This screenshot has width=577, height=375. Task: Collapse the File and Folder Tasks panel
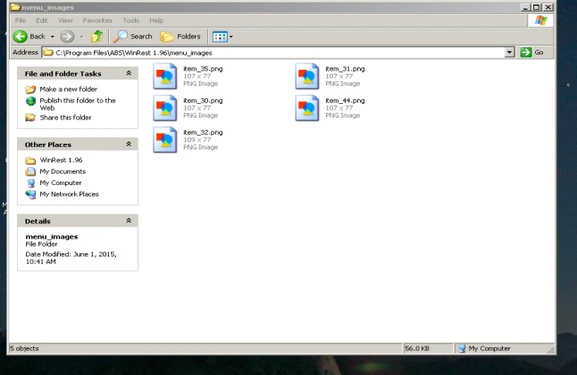128,73
